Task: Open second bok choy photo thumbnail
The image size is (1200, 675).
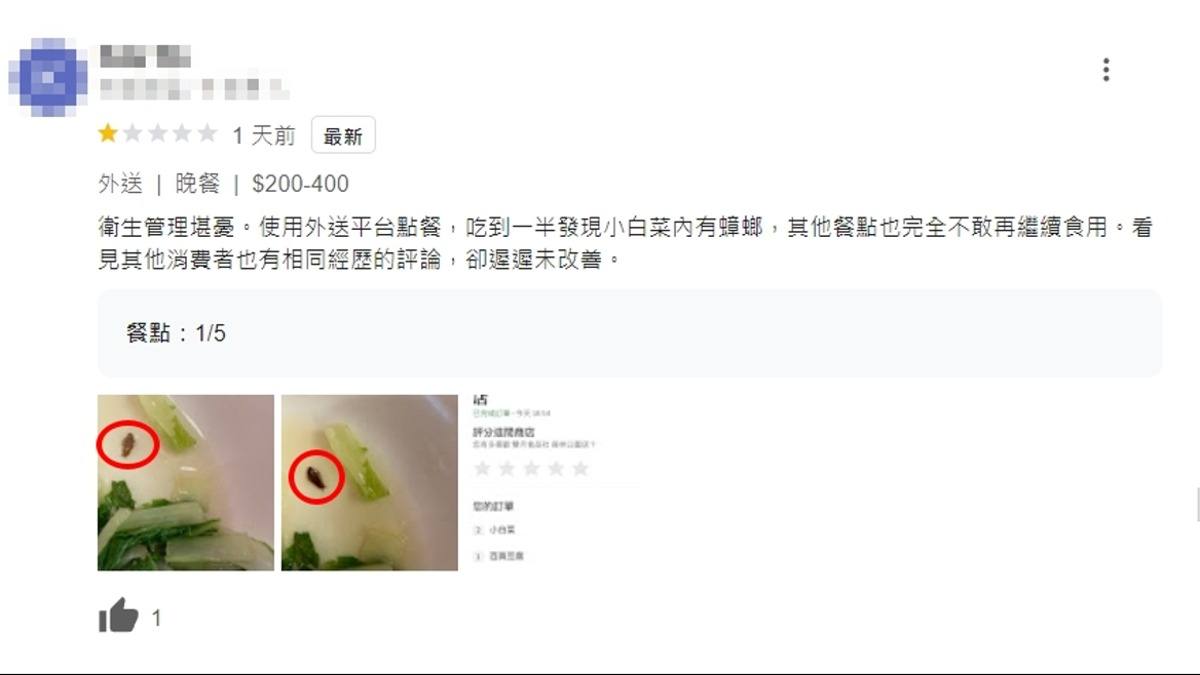Action: point(369,482)
